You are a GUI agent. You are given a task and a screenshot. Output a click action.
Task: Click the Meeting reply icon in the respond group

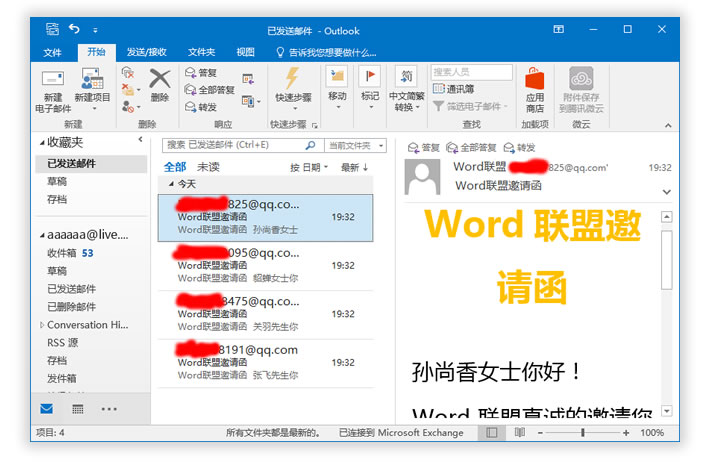(248, 79)
